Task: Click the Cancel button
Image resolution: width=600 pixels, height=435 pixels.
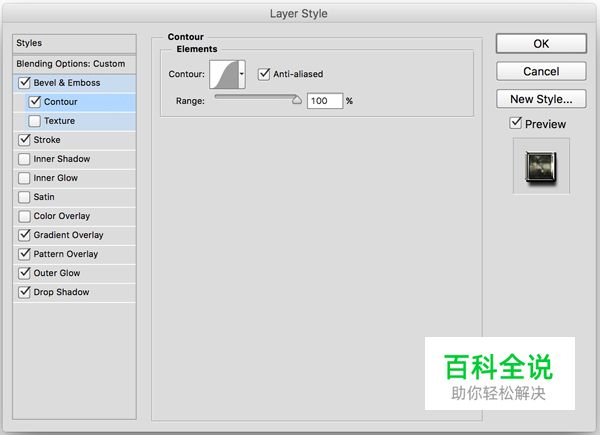Action: pos(541,72)
